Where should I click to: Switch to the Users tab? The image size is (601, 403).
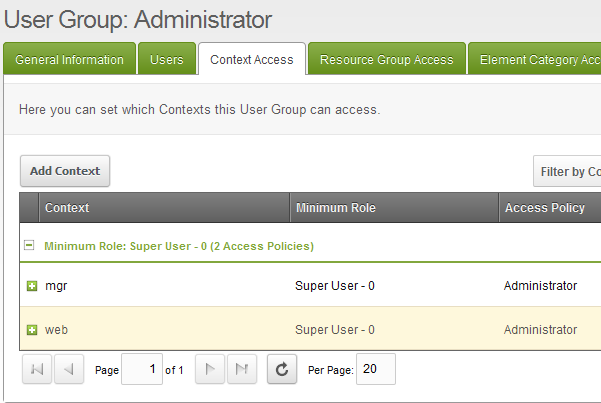[166, 60]
